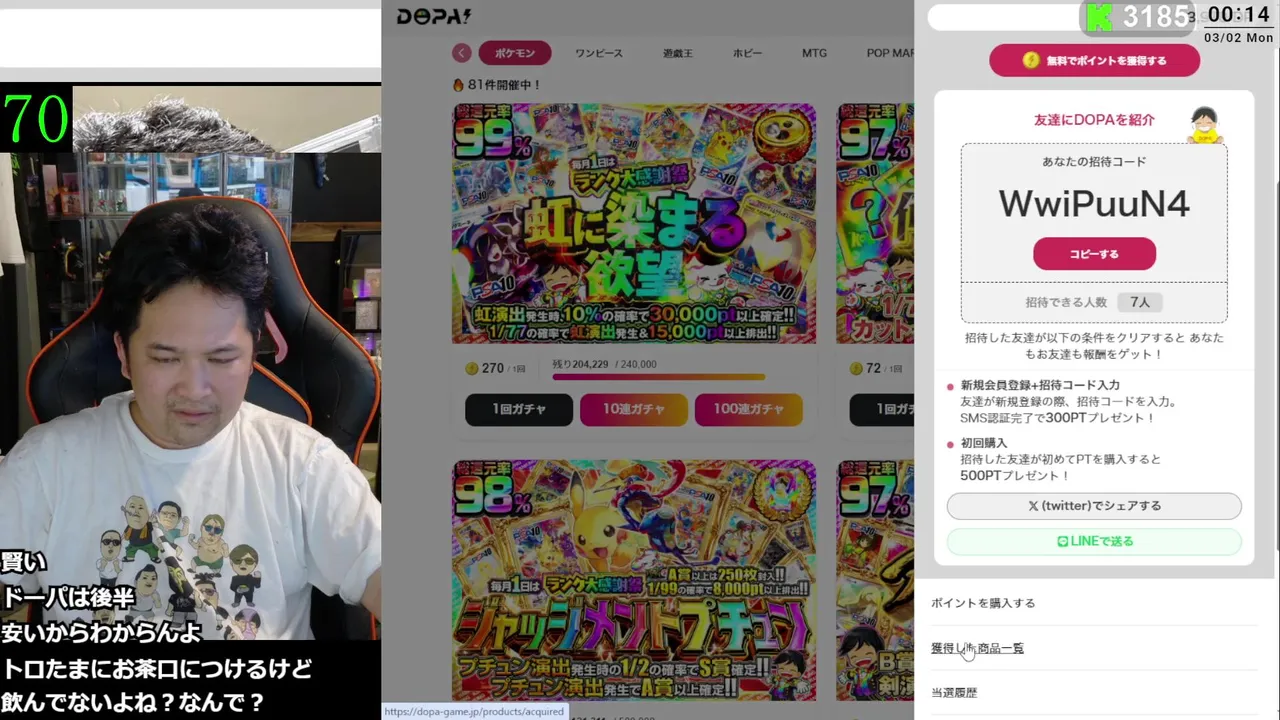This screenshot has height=720, width=1280.
Task: Click 無料でポイントを獲得する button
Action: pos(1094,60)
